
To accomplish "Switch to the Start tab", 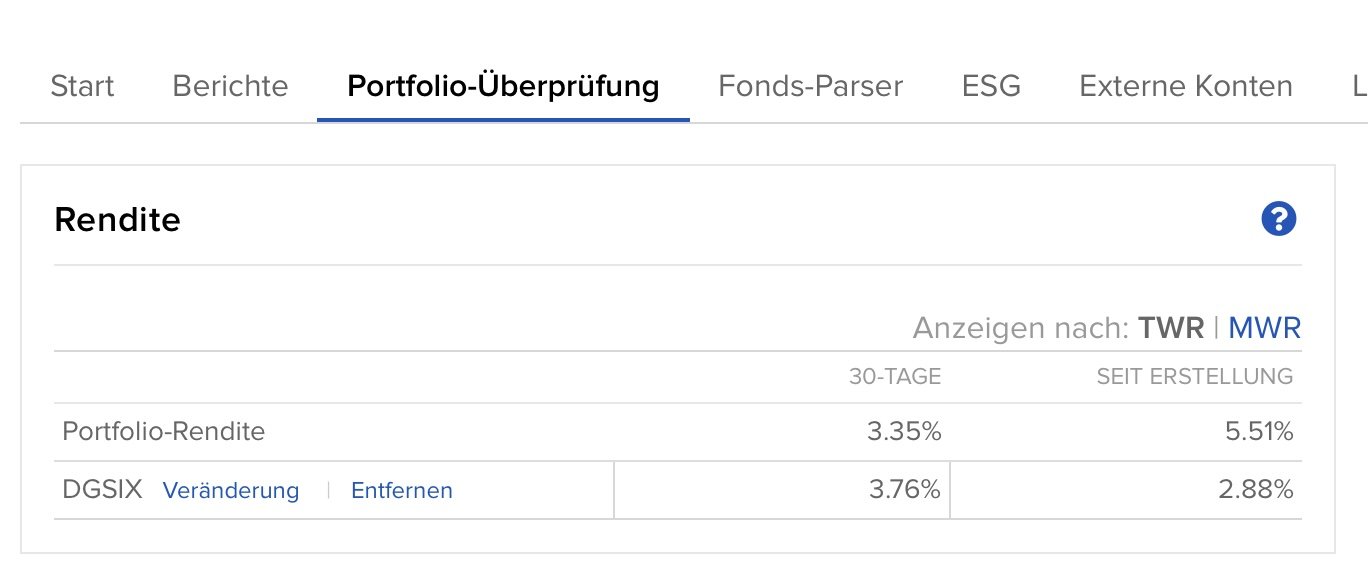I will coord(82,86).
